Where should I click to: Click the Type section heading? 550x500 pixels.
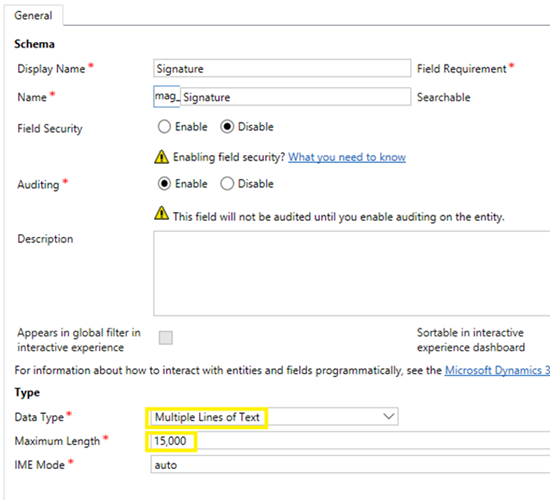click(27, 392)
